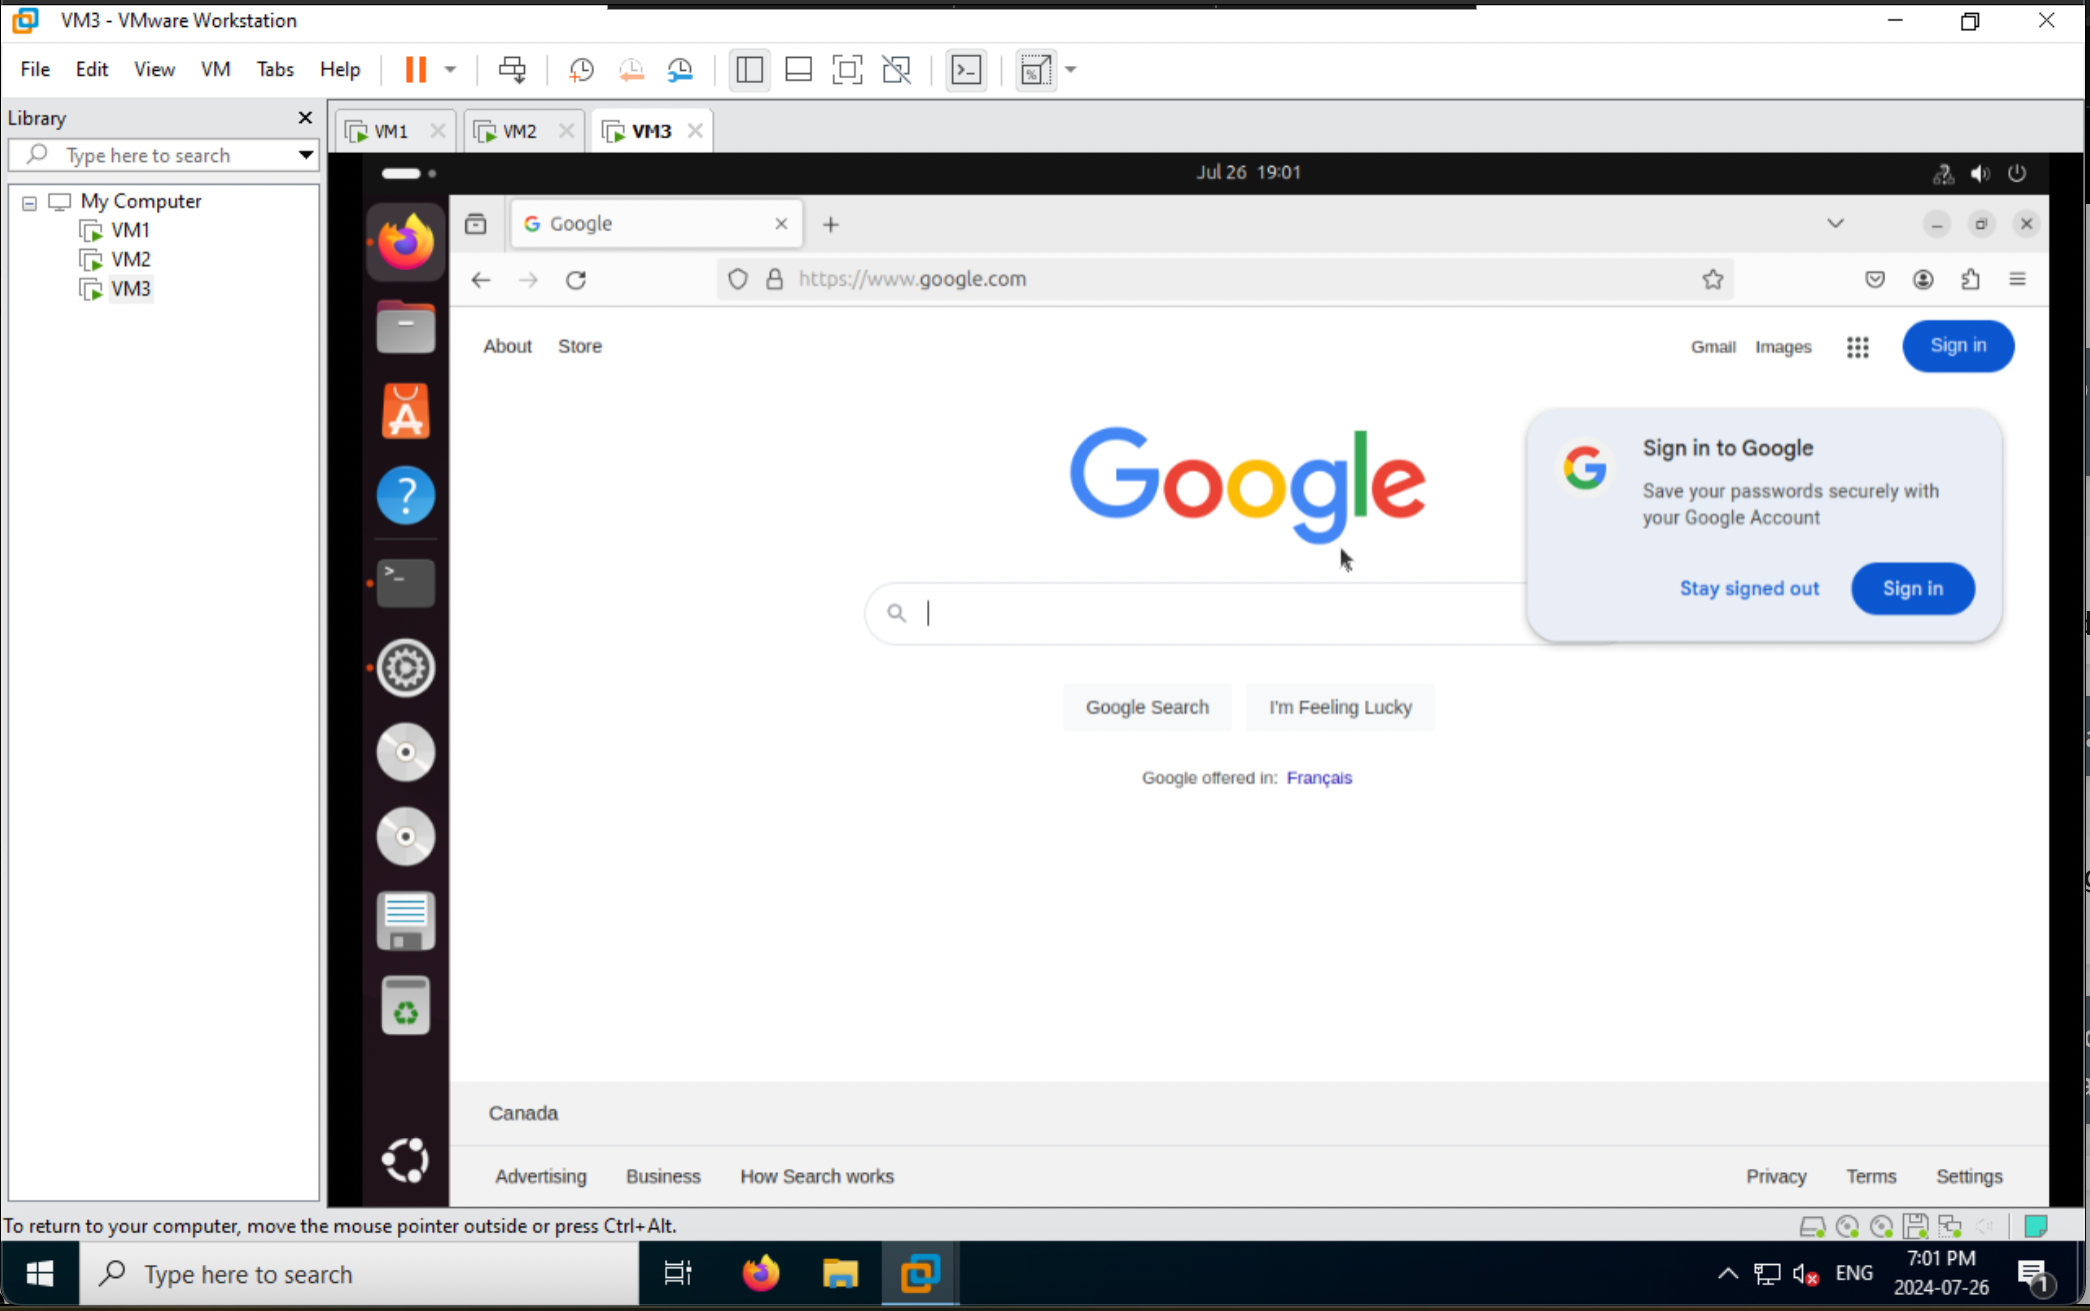The width and height of the screenshot is (2090, 1311).
Task: Open the Snapshot Manager
Action: (x=681, y=69)
